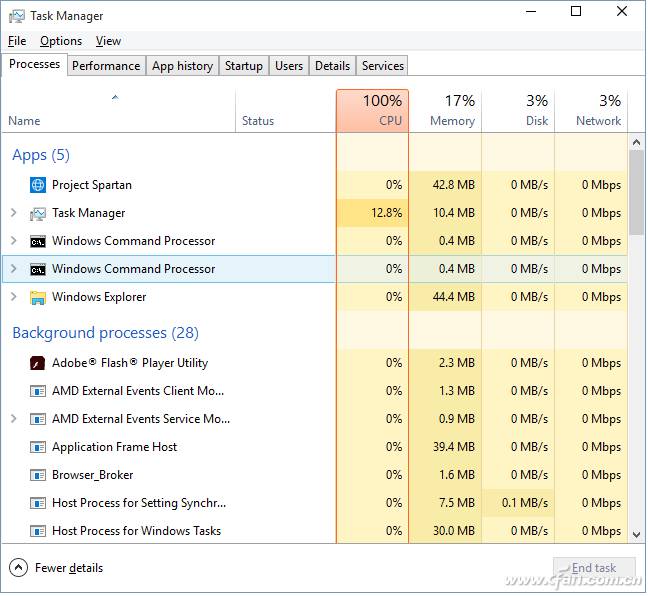Image resolution: width=648 pixels, height=596 pixels.
Task: Select the Processes tab
Action: pyautogui.click(x=34, y=64)
